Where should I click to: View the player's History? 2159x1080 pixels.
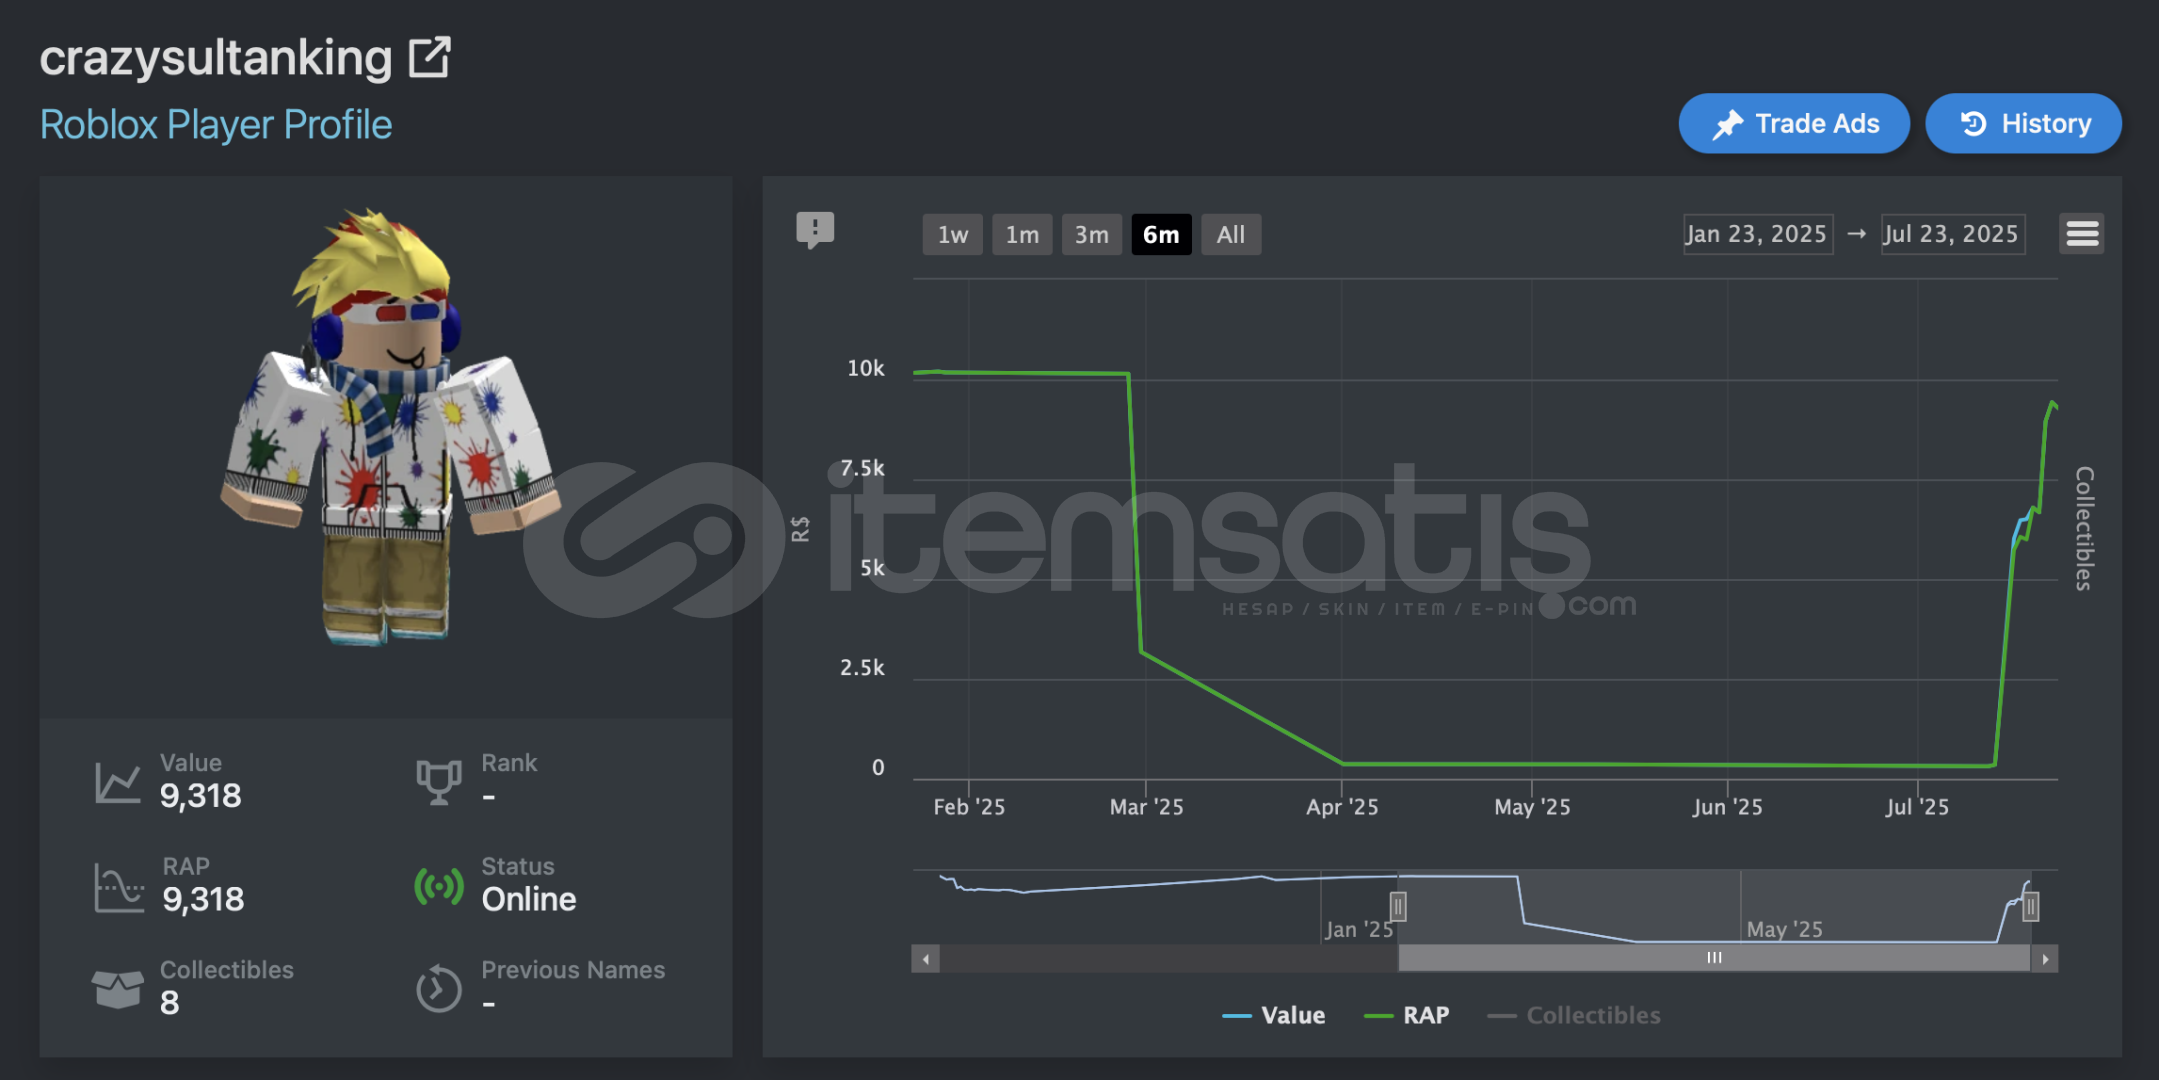(2023, 124)
